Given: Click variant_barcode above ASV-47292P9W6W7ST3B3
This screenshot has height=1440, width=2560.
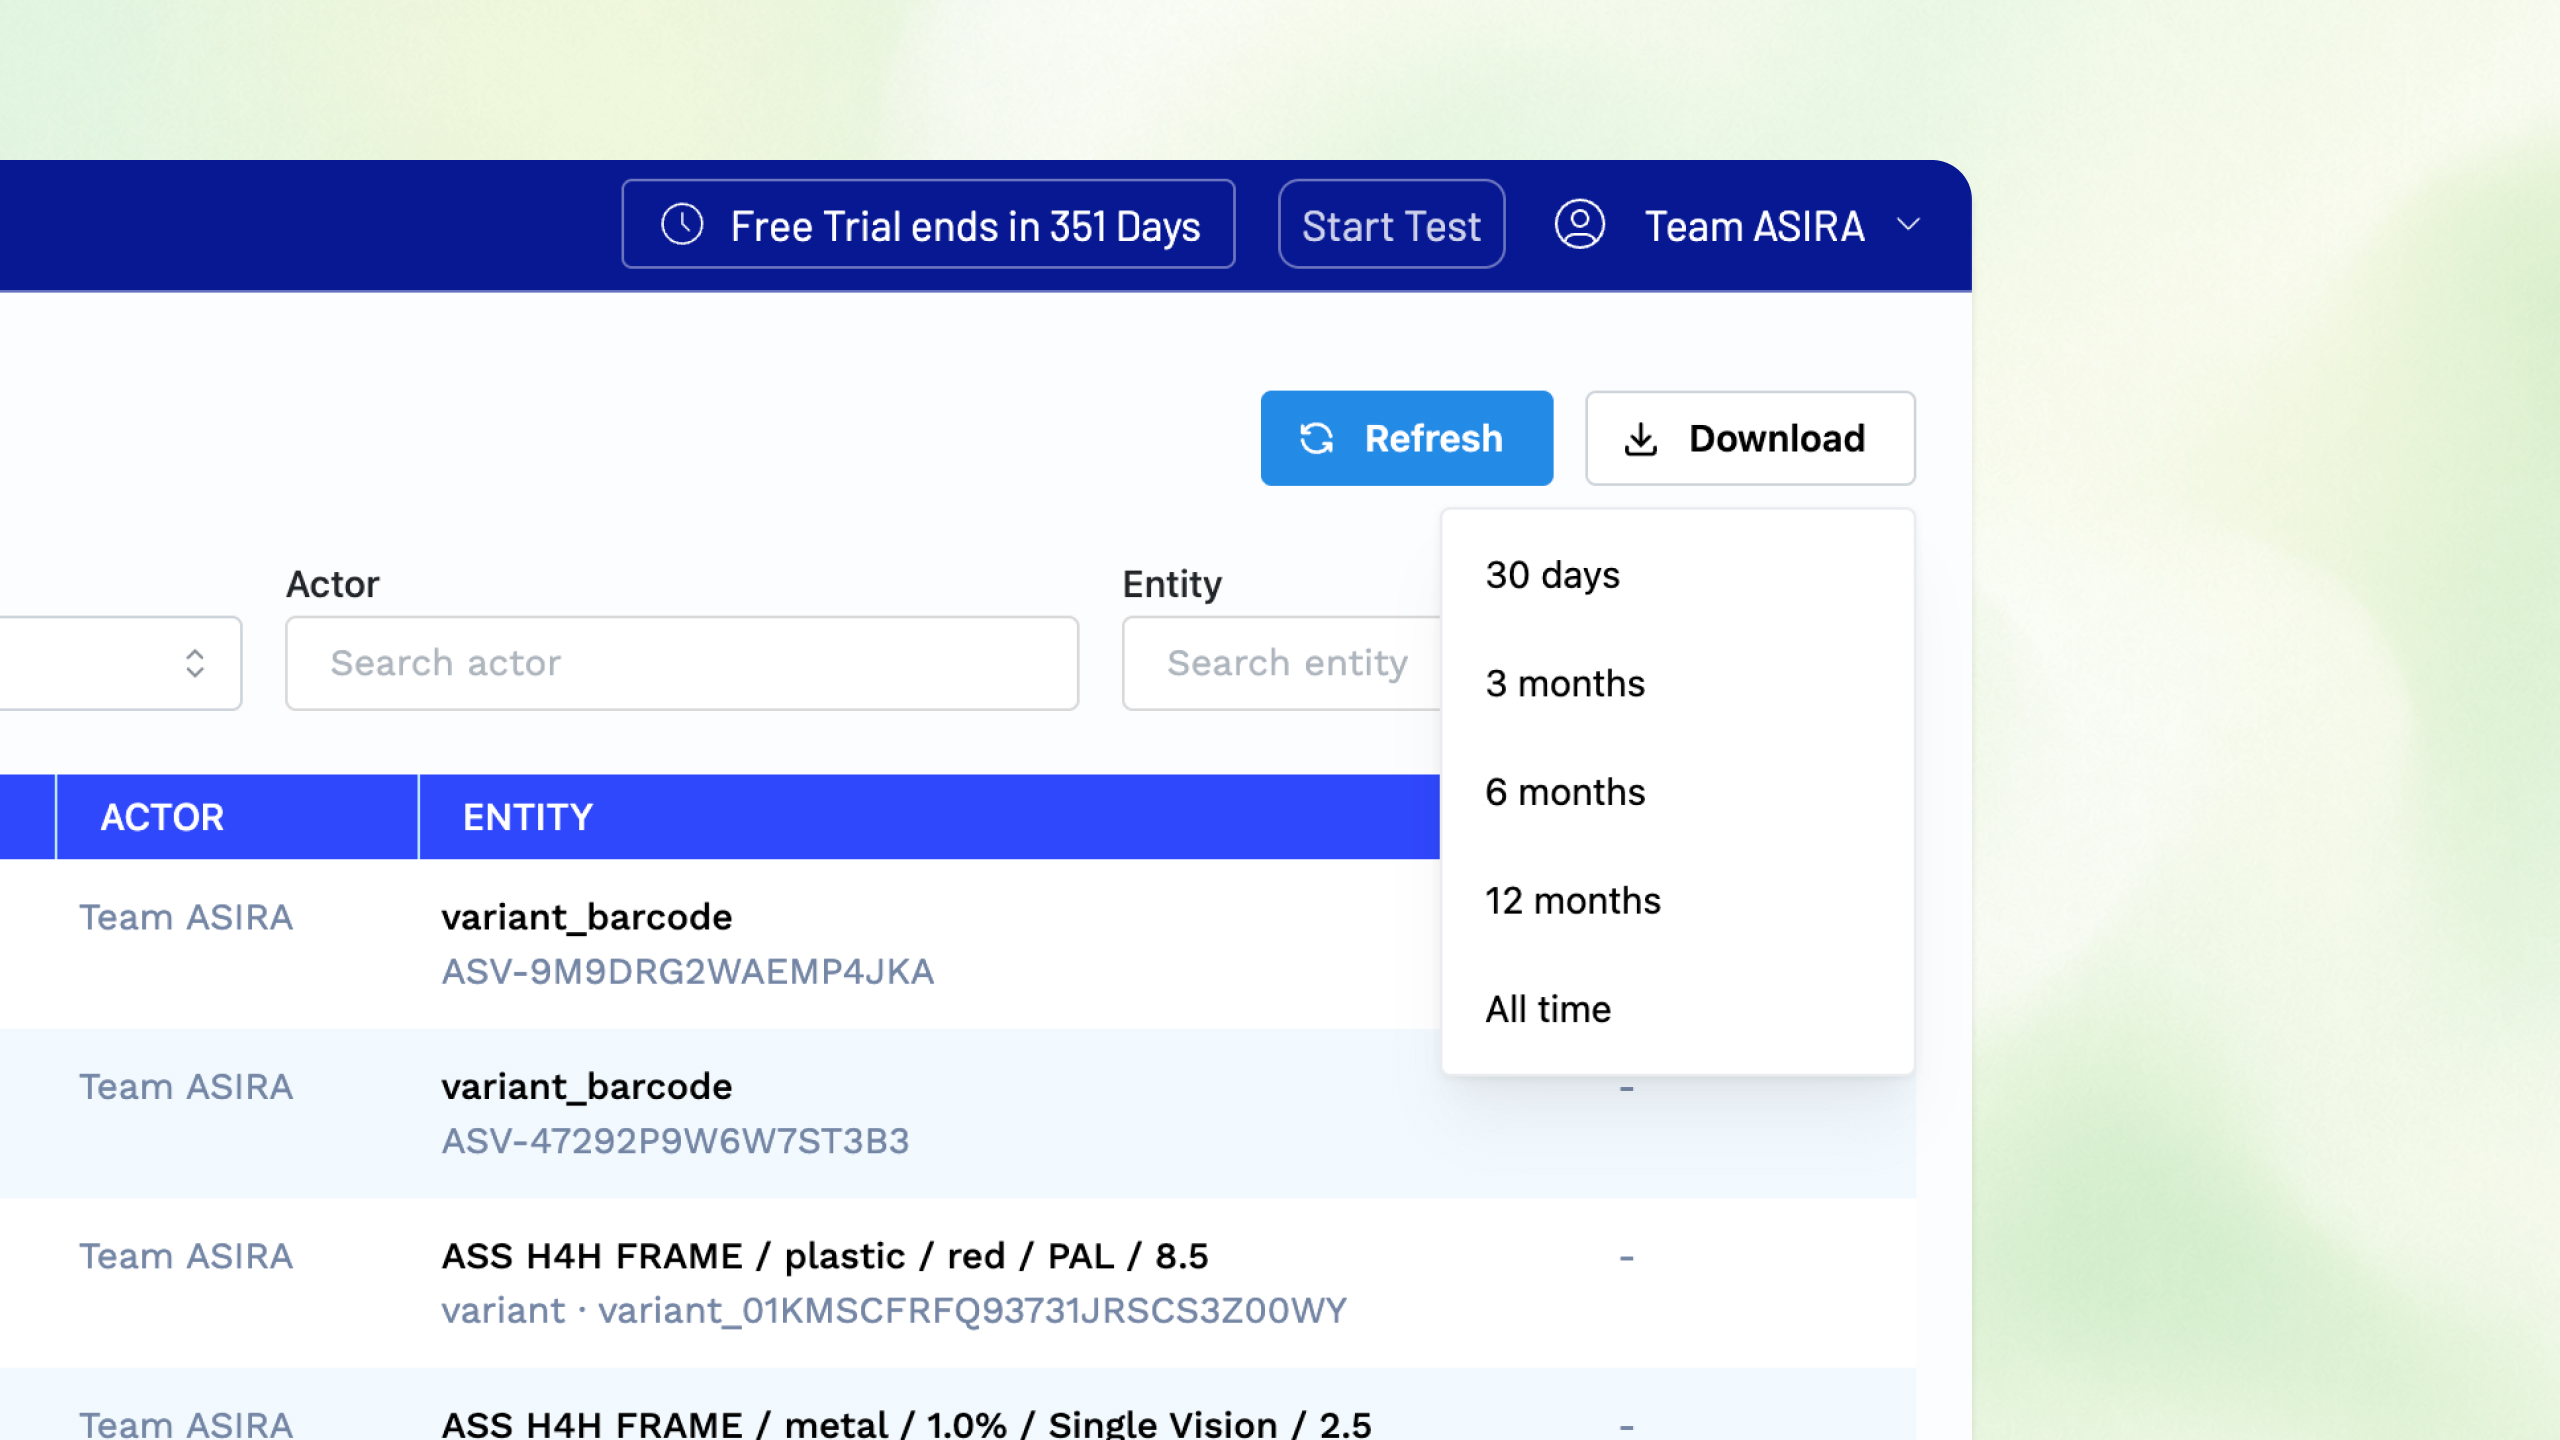Looking at the screenshot, I should pyautogui.click(x=587, y=1086).
